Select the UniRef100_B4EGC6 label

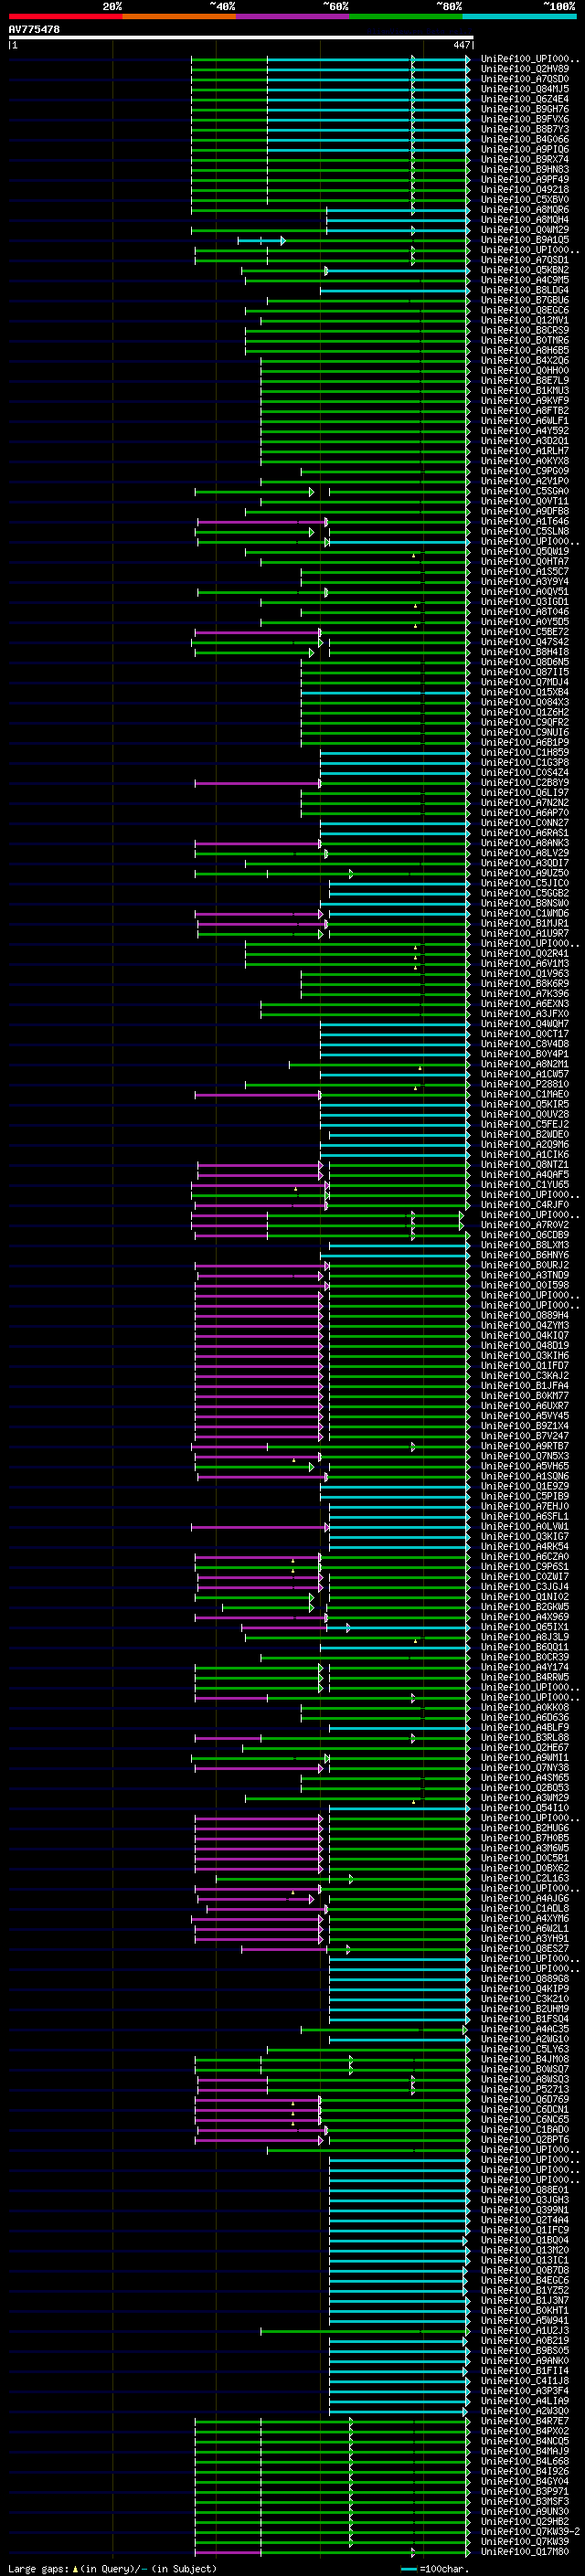point(525,2280)
